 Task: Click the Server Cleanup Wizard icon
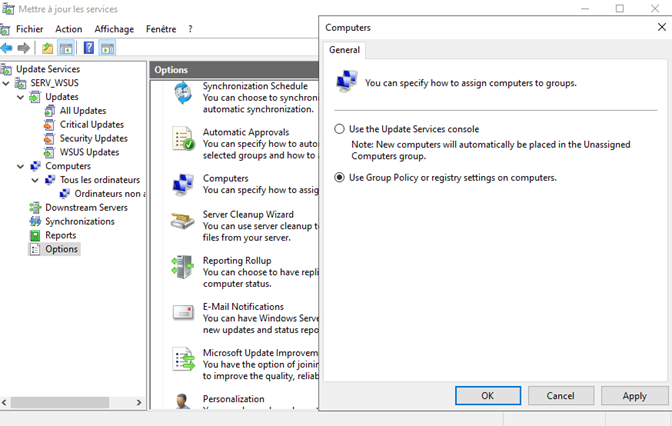pyautogui.click(x=183, y=221)
